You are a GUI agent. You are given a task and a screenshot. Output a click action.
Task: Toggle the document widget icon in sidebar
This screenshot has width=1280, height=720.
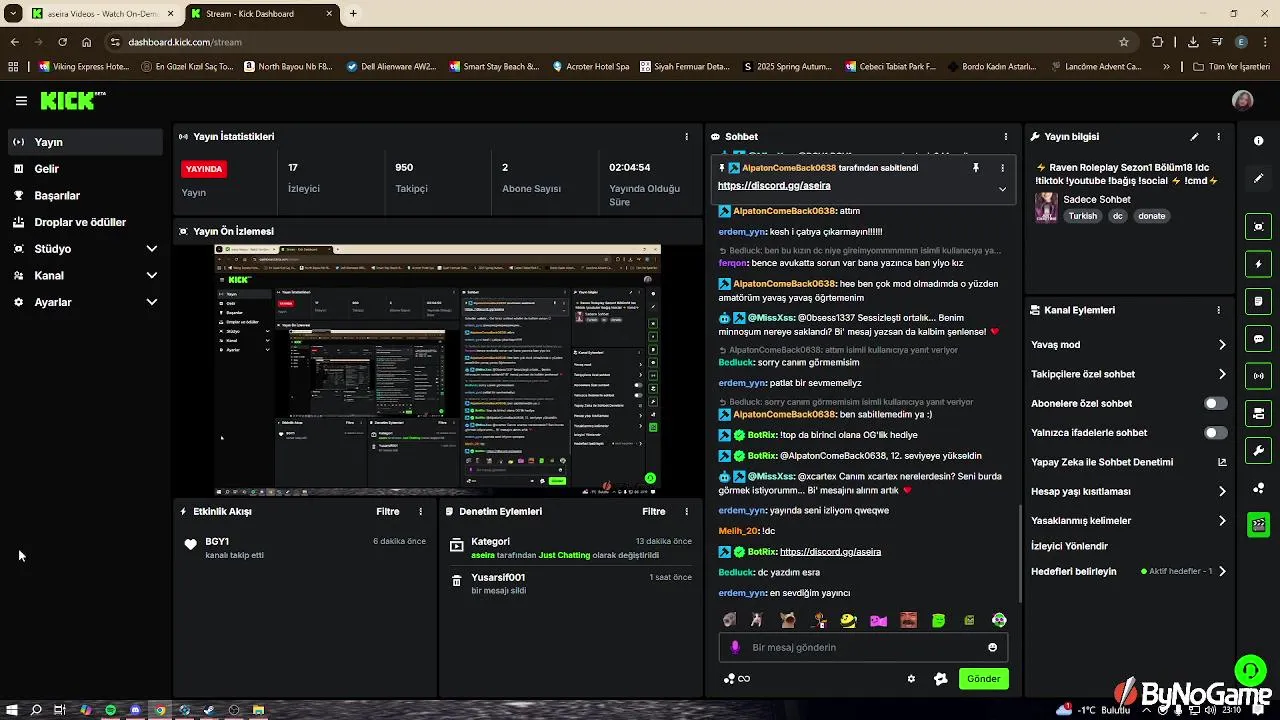(1258, 301)
